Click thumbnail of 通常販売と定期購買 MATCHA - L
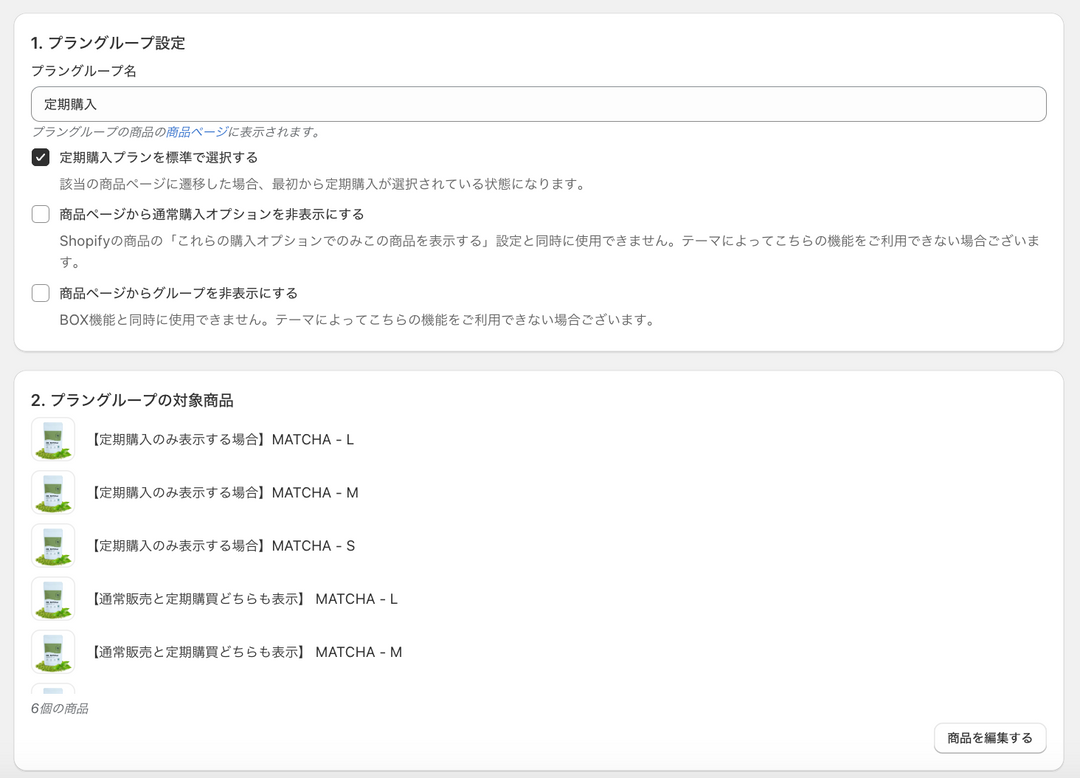1080x778 pixels. coord(53,598)
